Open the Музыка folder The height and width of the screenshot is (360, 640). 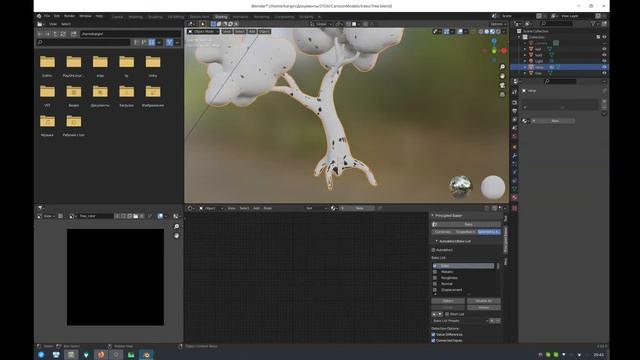47,125
